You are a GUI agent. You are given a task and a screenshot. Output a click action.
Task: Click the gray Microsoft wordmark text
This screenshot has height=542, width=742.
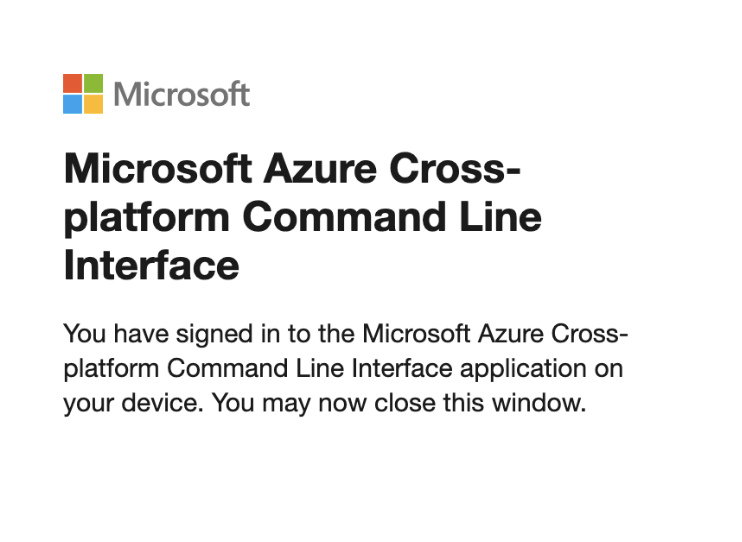182,94
